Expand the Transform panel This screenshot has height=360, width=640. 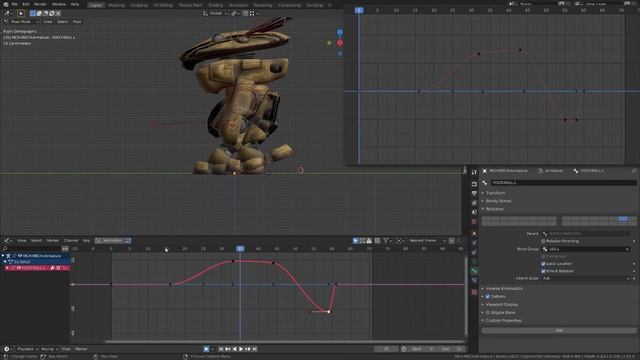[495, 193]
